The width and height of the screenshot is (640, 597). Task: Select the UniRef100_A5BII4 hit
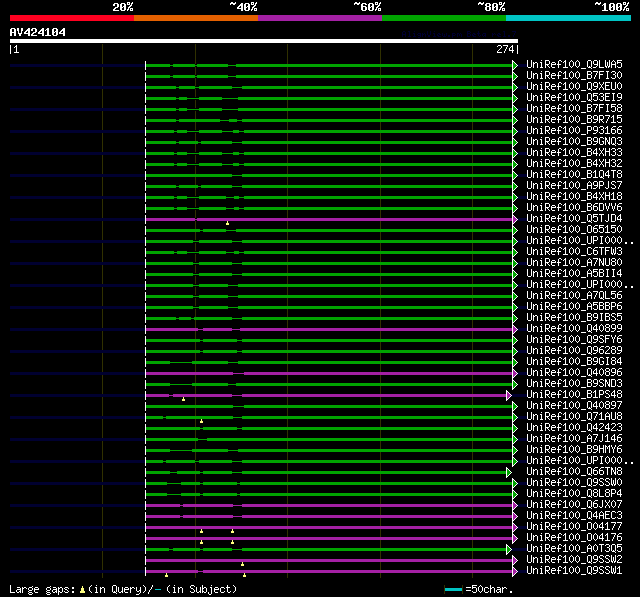[x=574, y=274]
